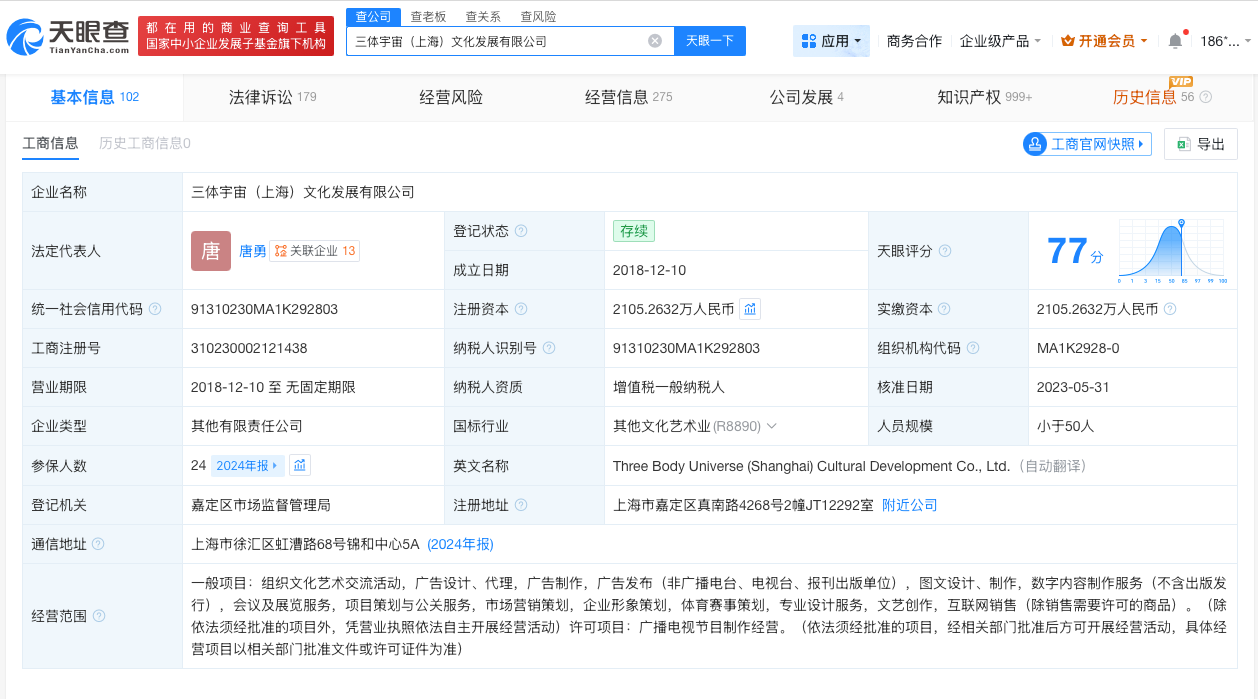1258x699 pixels.
Task: Click the 77分 score value
Action: [x=1075, y=251]
